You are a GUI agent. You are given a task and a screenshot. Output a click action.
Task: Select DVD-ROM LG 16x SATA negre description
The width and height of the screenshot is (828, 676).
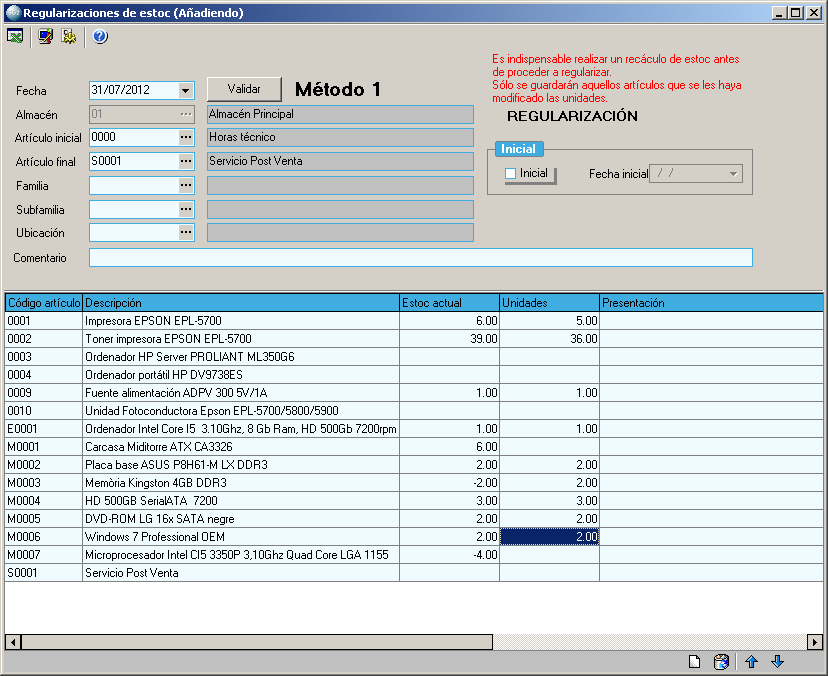click(241, 519)
